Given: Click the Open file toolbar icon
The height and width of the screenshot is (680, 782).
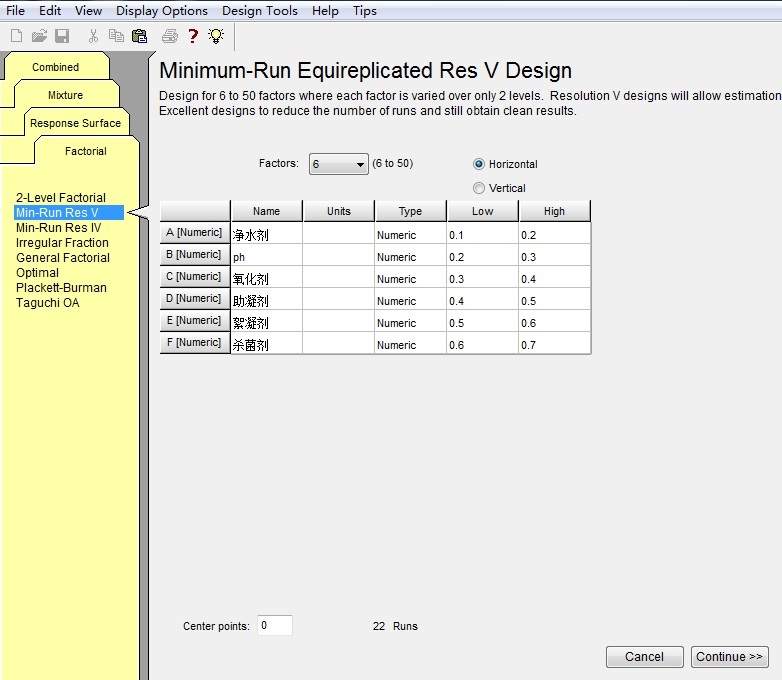Looking at the screenshot, I should click(39, 36).
